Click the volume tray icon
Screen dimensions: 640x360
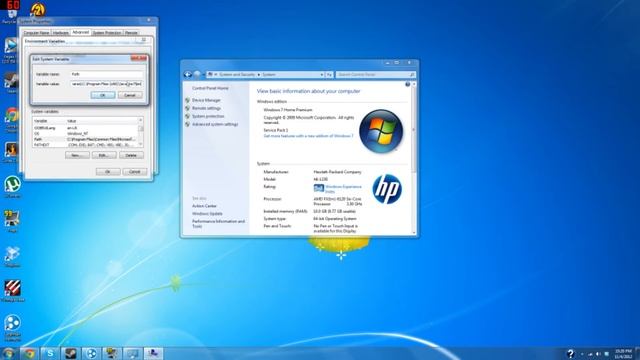click(x=598, y=354)
